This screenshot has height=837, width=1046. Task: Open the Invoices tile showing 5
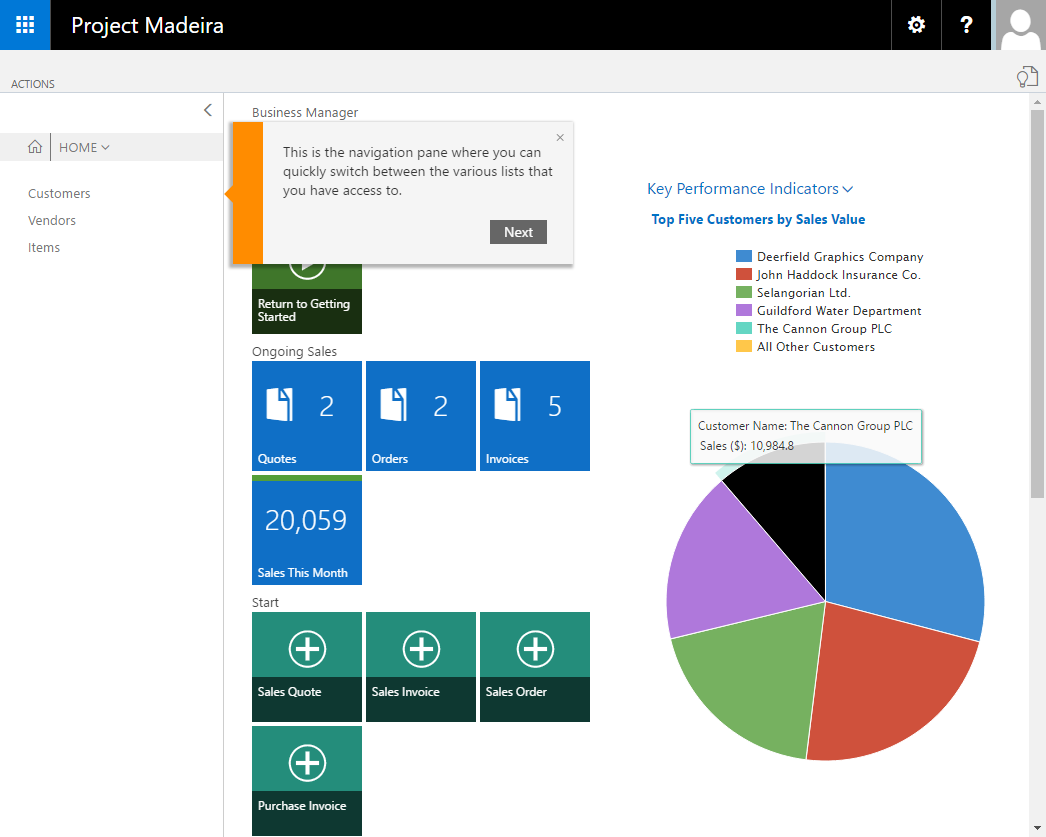(535, 415)
